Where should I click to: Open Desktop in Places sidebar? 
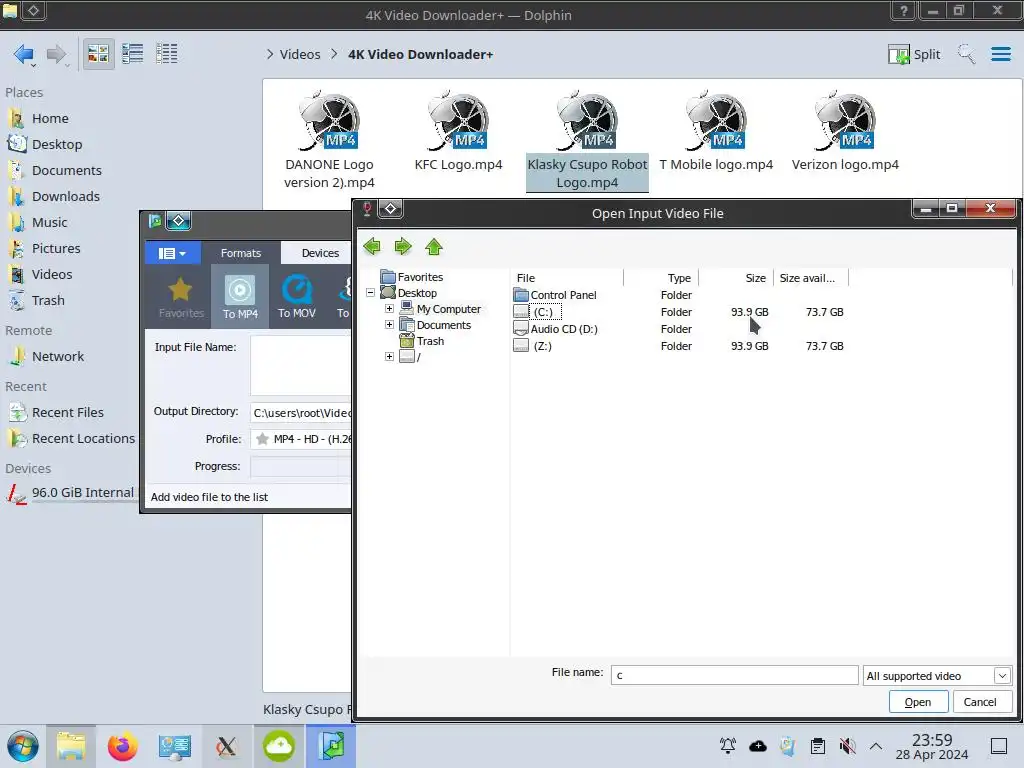(57, 144)
